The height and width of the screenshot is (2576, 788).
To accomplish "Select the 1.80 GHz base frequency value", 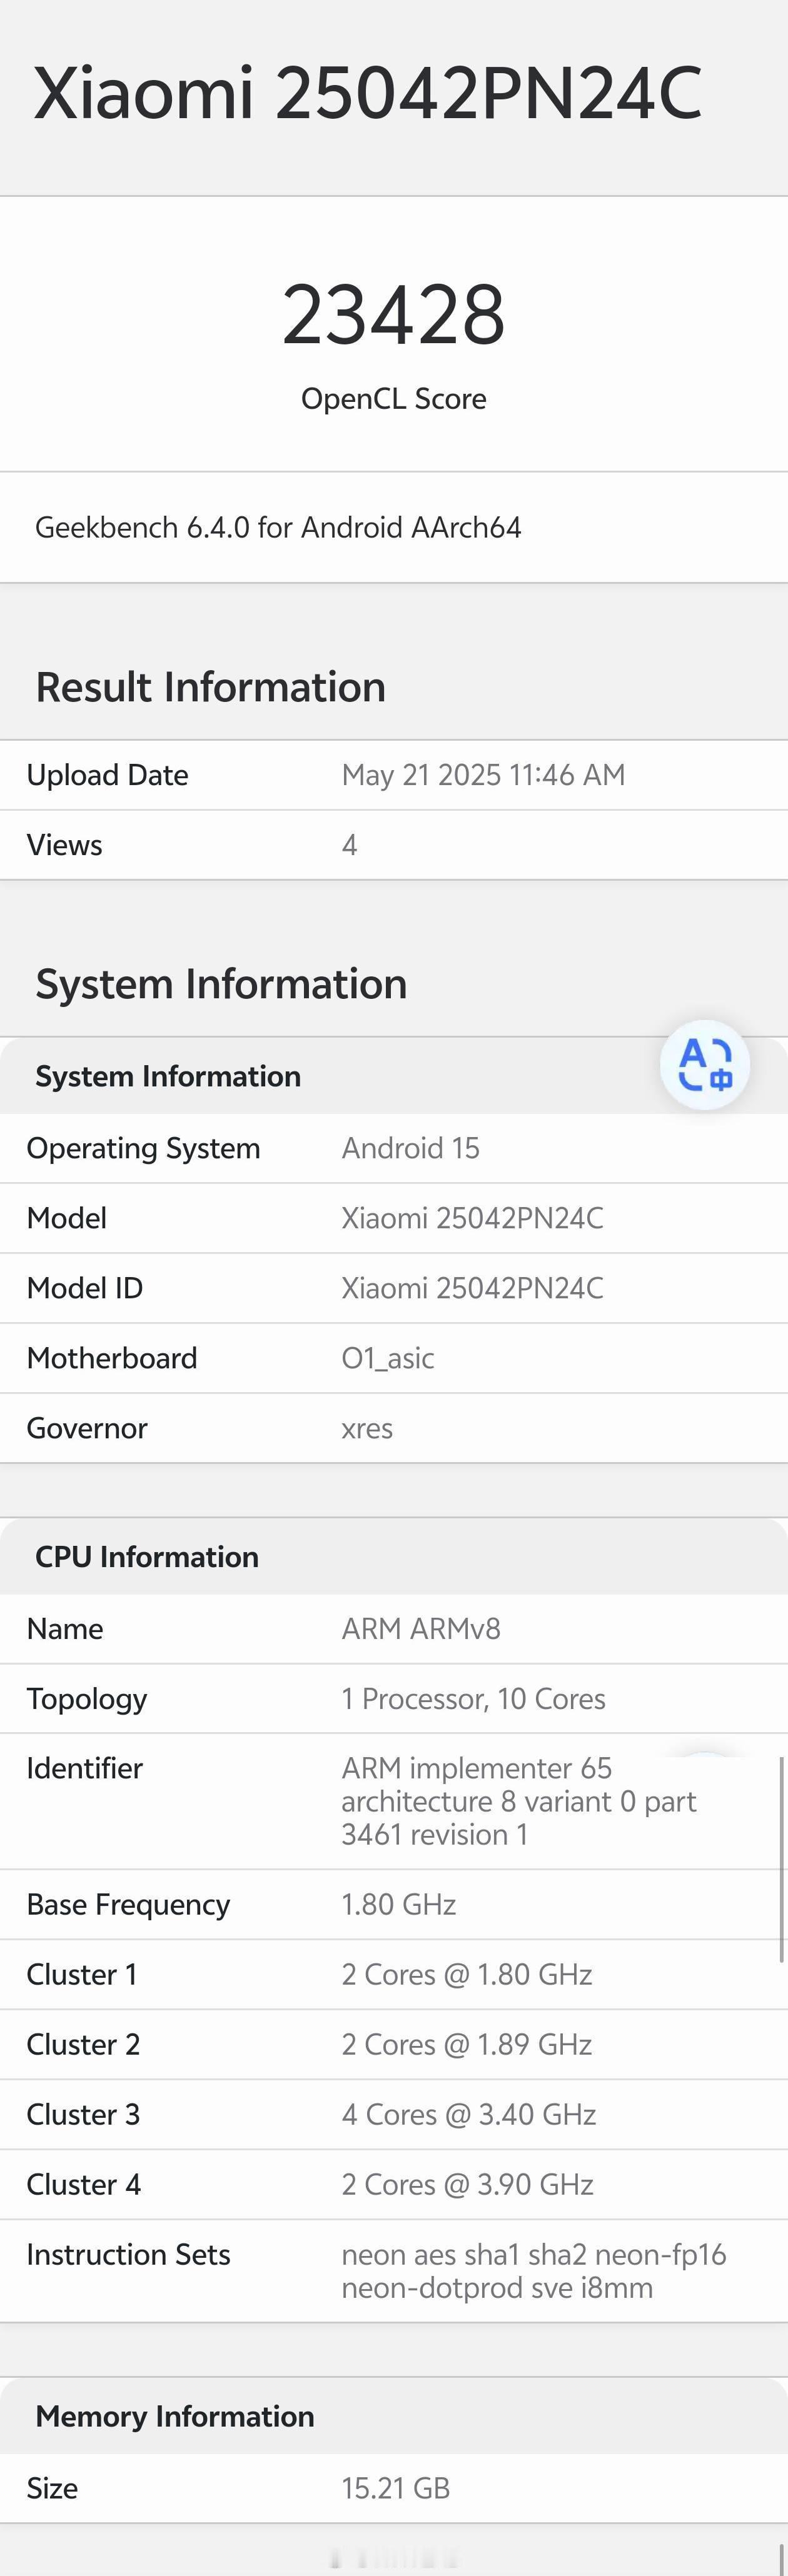I will tap(399, 1905).
